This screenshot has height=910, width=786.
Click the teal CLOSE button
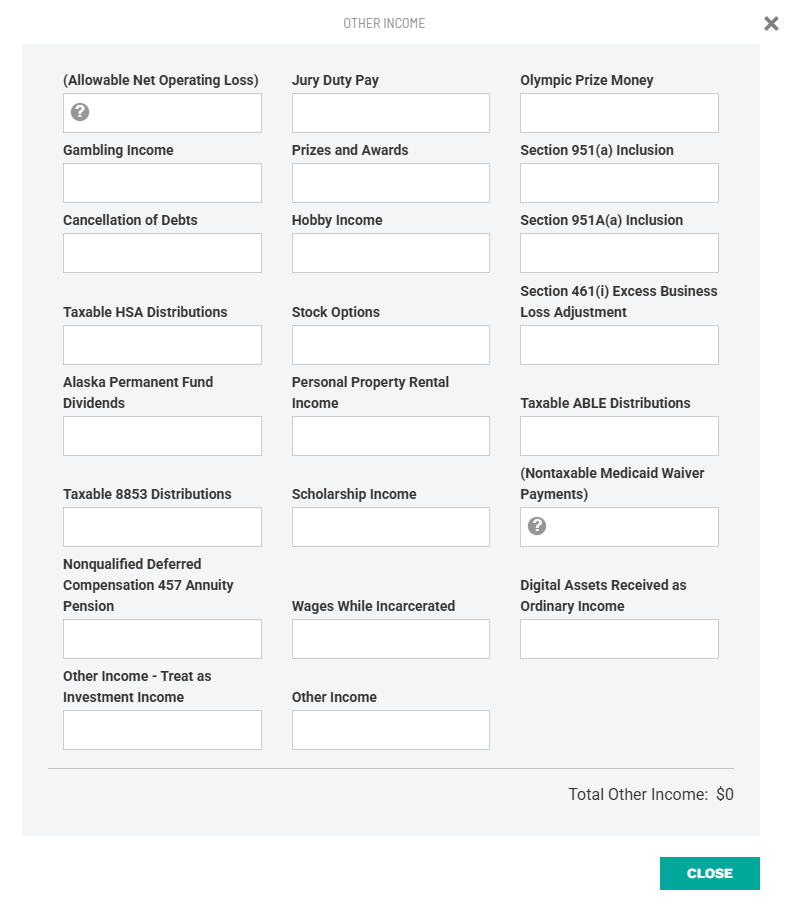click(709, 873)
